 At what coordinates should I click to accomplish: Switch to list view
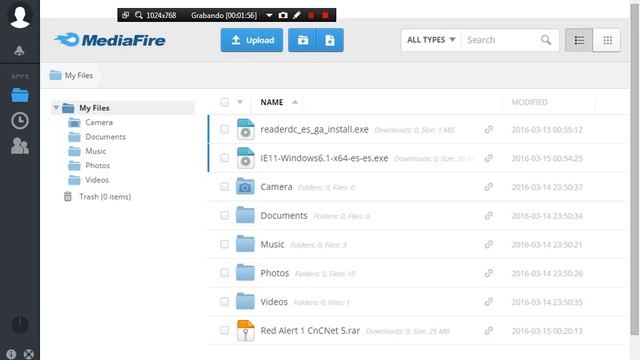click(579, 40)
